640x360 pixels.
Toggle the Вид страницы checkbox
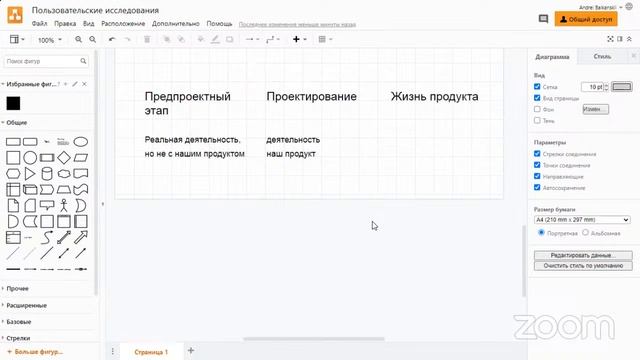537,98
